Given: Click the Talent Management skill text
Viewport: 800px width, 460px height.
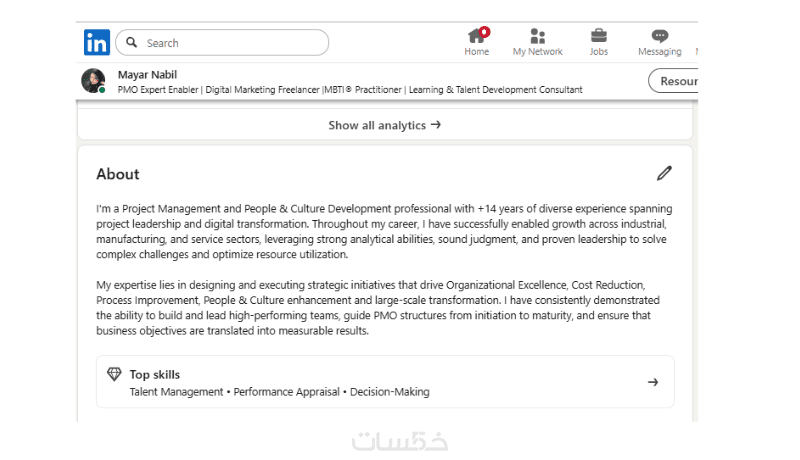Looking at the screenshot, I should point(176,392).
